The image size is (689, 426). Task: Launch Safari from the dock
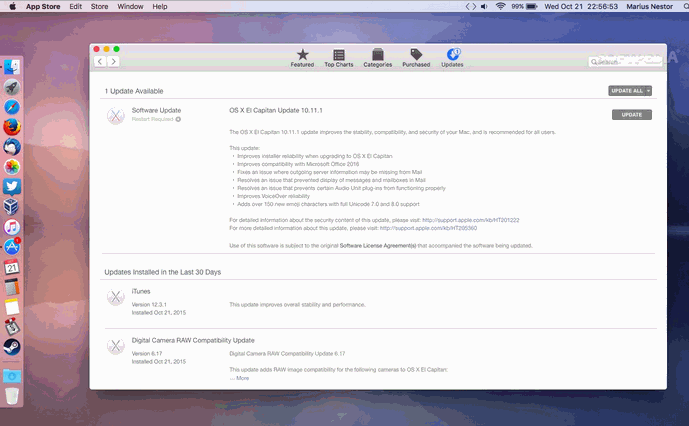point(12,107)
